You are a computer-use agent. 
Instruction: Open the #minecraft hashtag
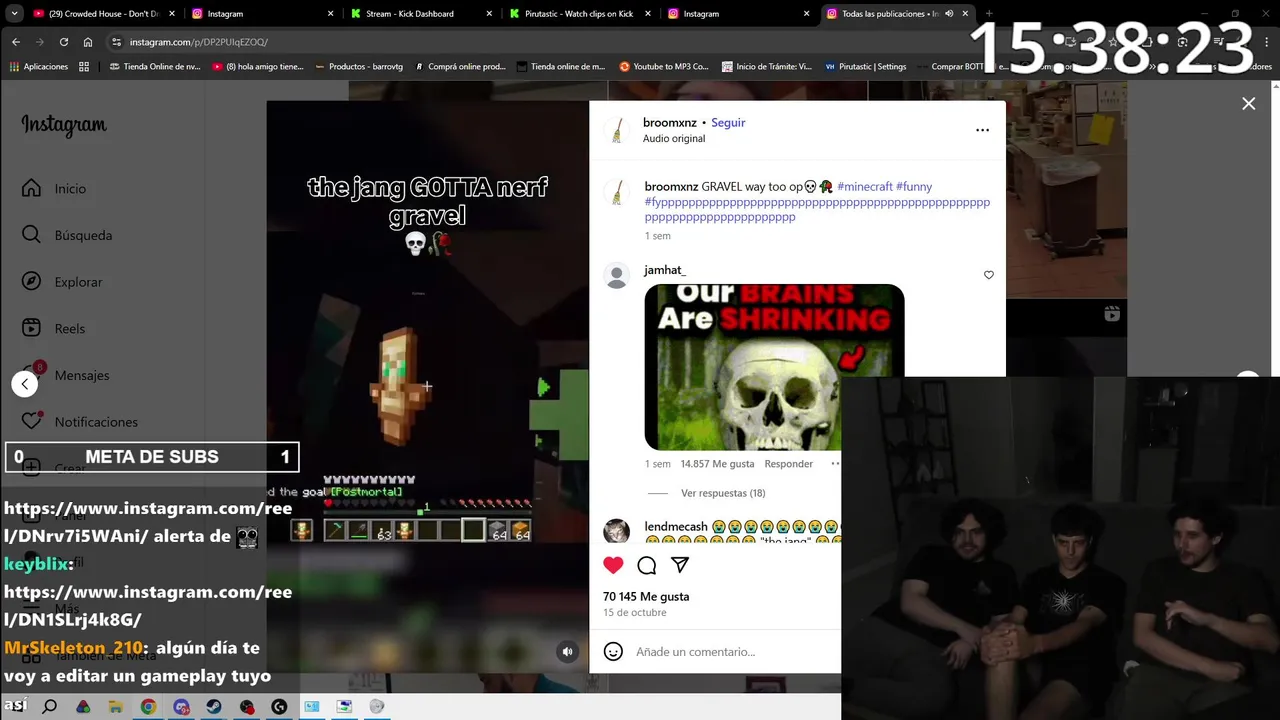(864, 186)
